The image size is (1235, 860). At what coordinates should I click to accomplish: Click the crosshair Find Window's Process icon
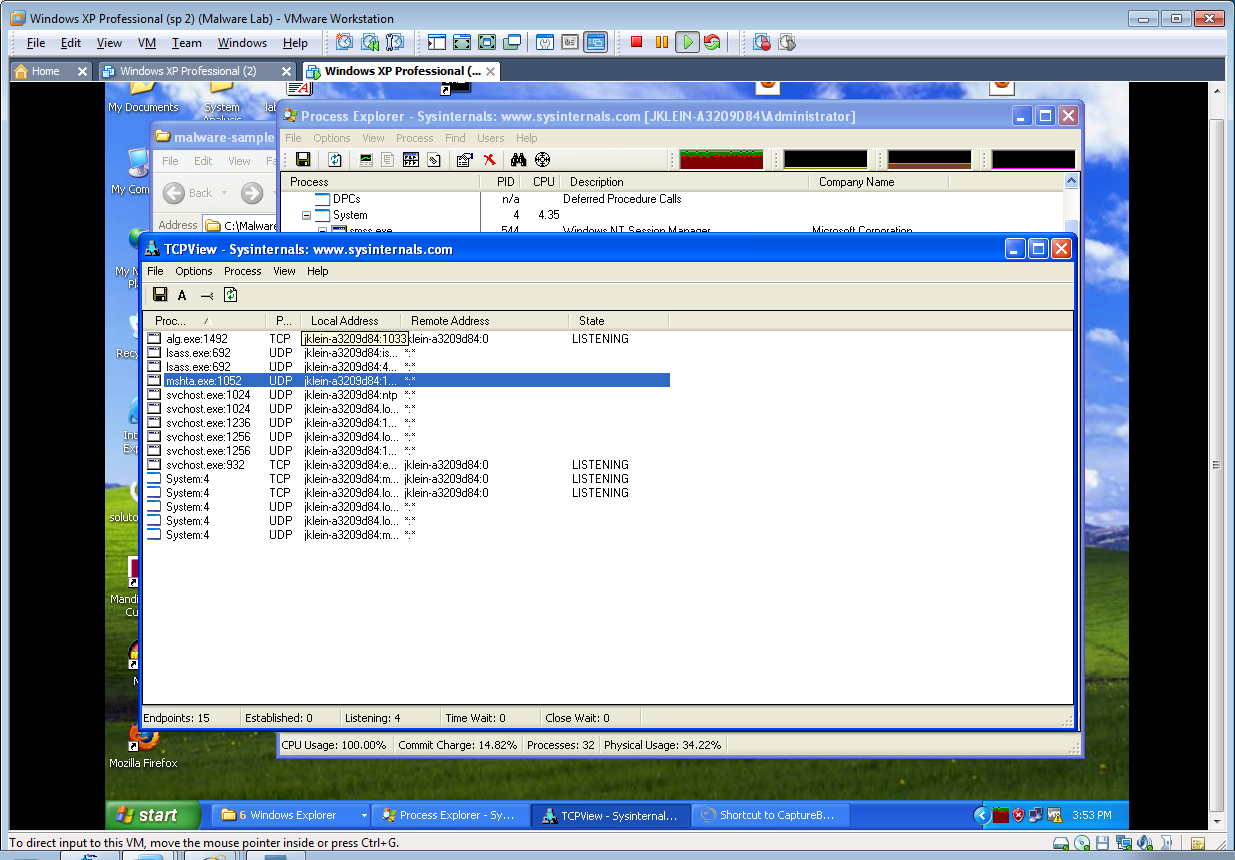coord(542,160)
